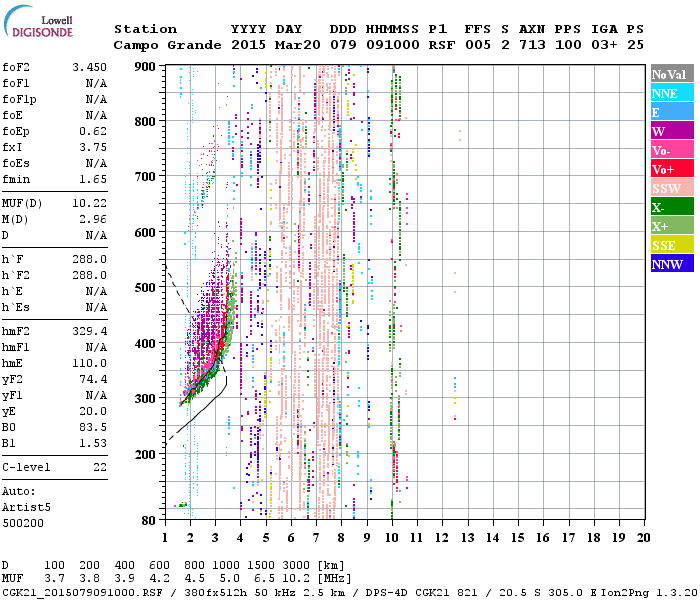The width and height of the screenshot is (700, 600).
Task: Click the 20 frequency axis label
Action: (x=643, y=538)
